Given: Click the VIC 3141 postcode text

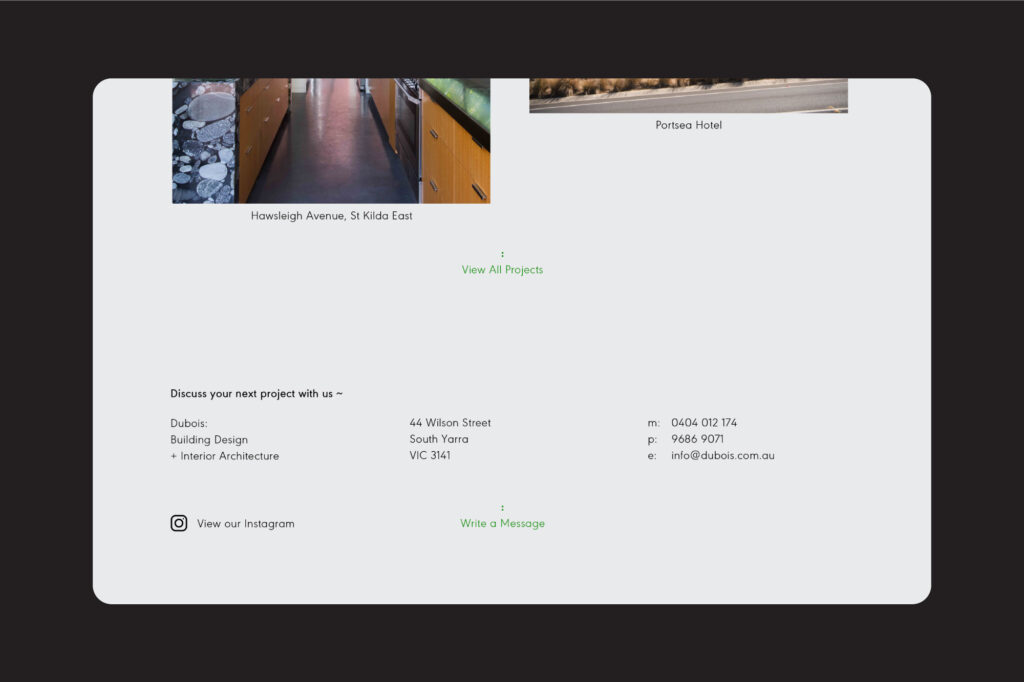Looking at the screenshot, I should (x=430, y=455).
